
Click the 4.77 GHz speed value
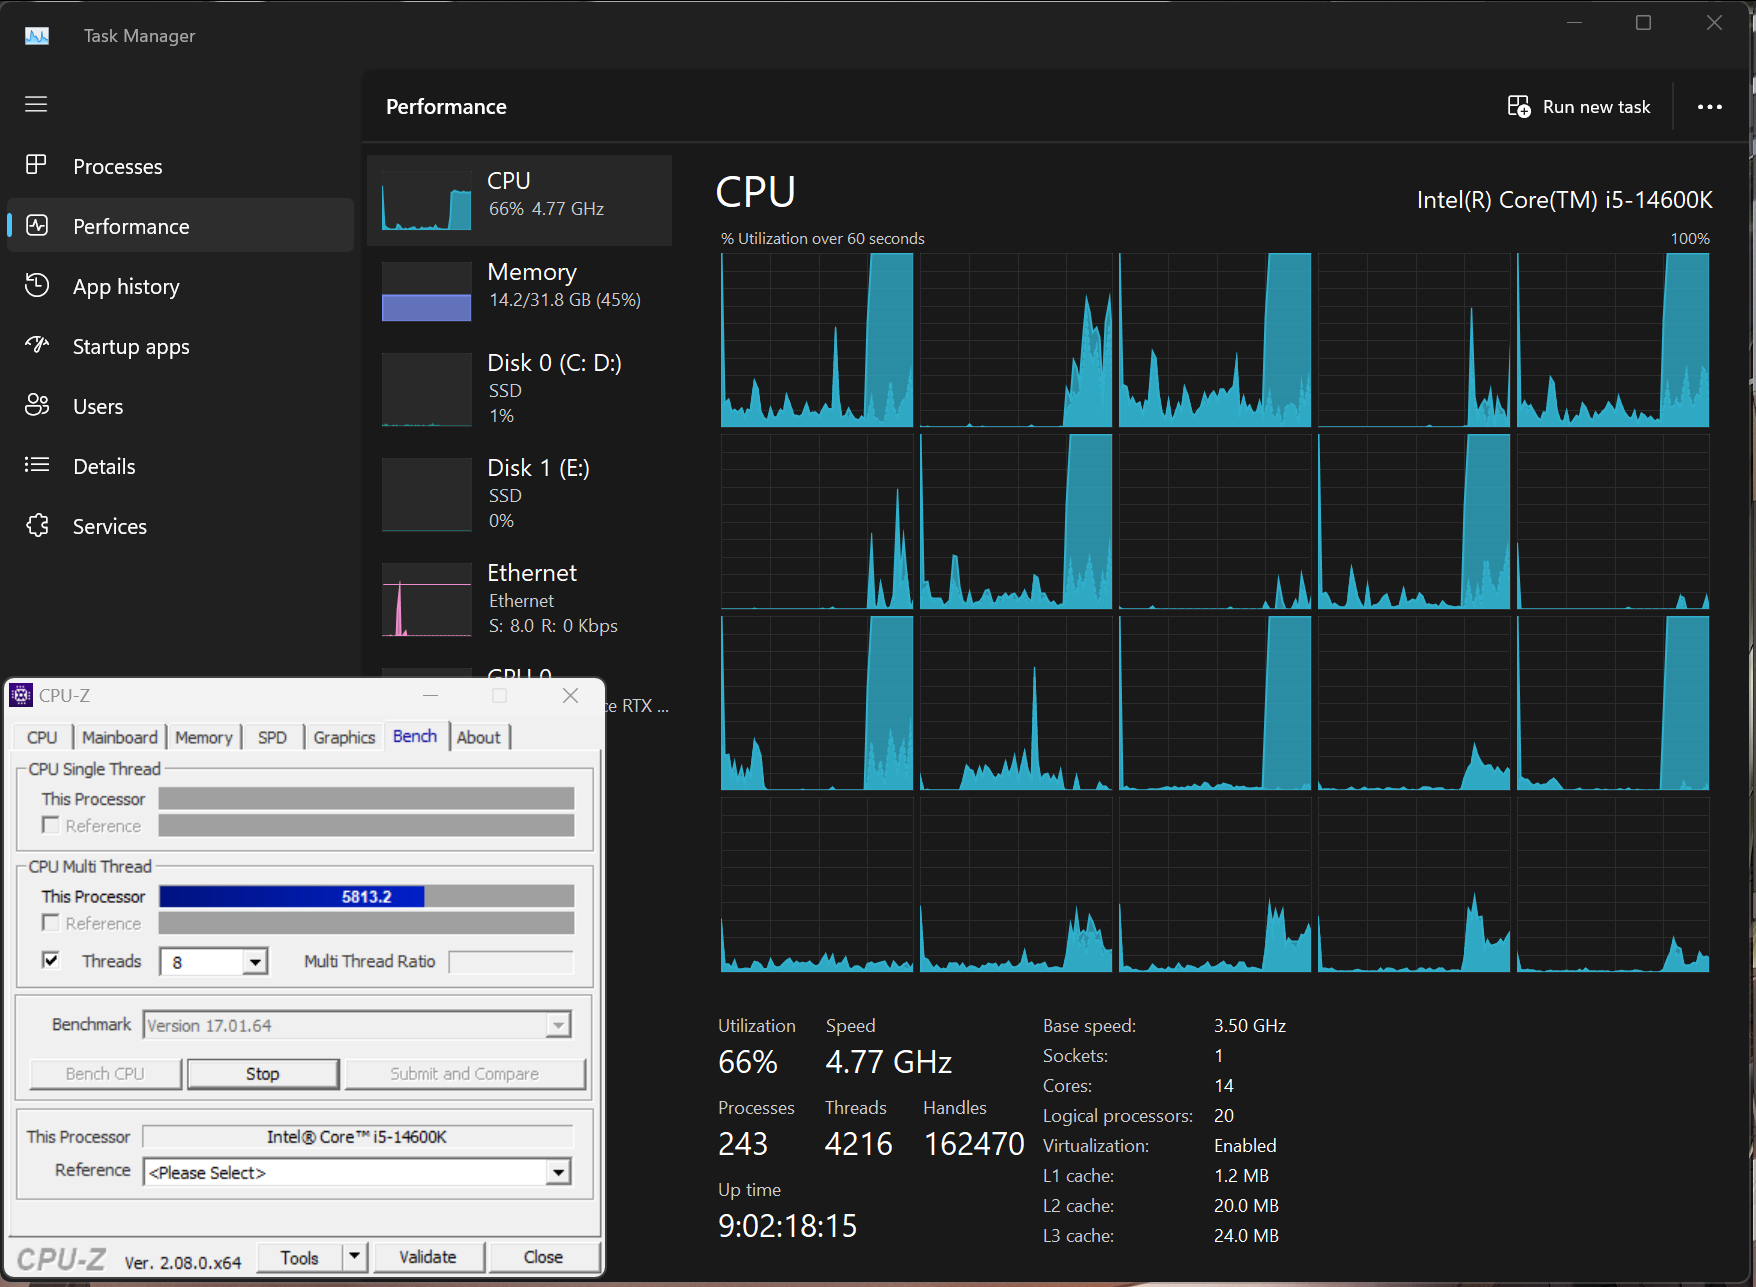tap(888, 1061)
